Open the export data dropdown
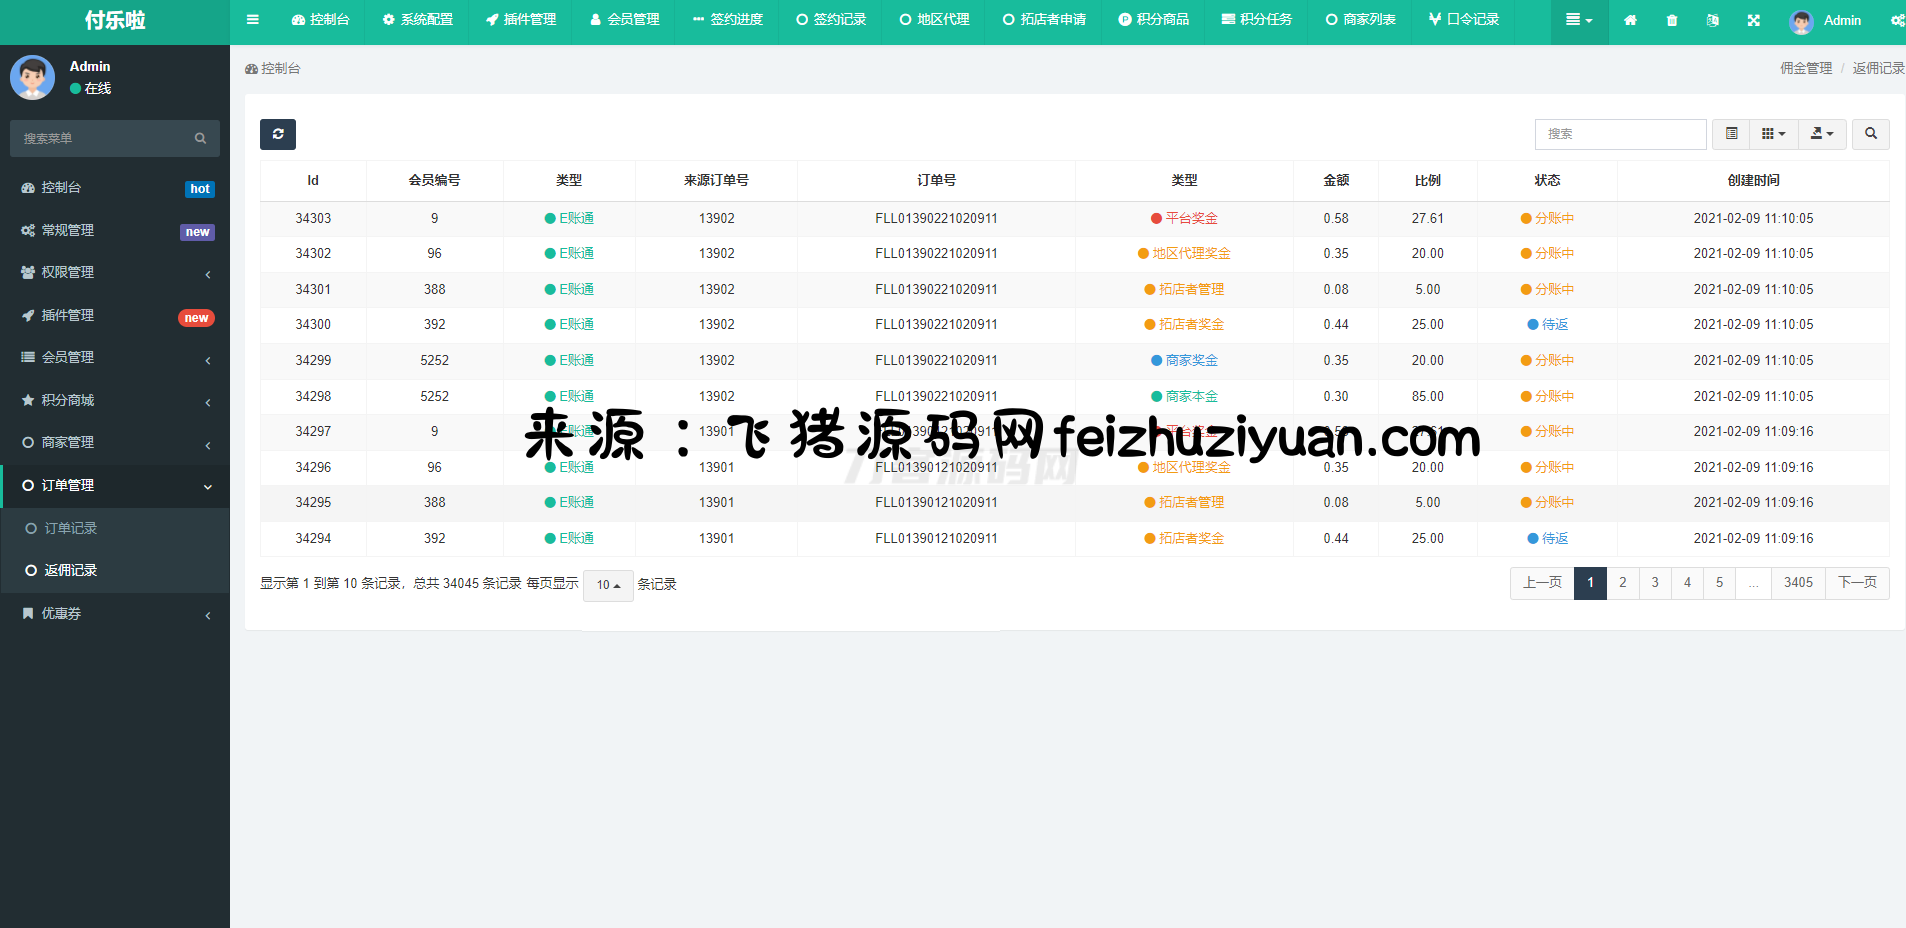1906x928 pixels. click(1822, 134)
